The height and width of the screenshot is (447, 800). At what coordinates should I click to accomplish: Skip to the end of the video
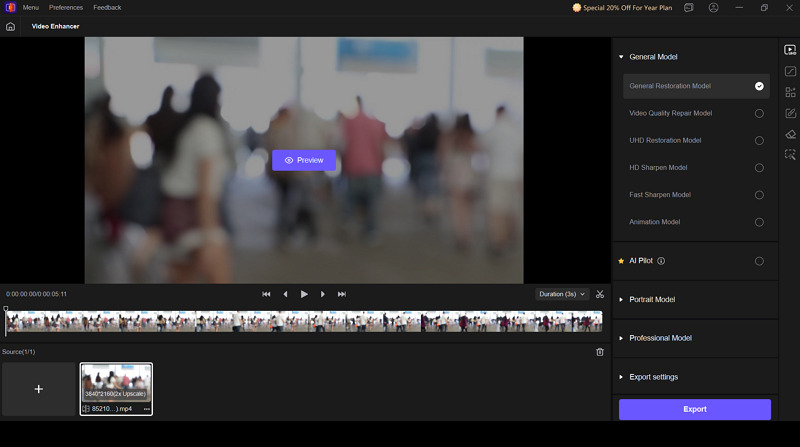pyautogui.click(x=342, y=294)
